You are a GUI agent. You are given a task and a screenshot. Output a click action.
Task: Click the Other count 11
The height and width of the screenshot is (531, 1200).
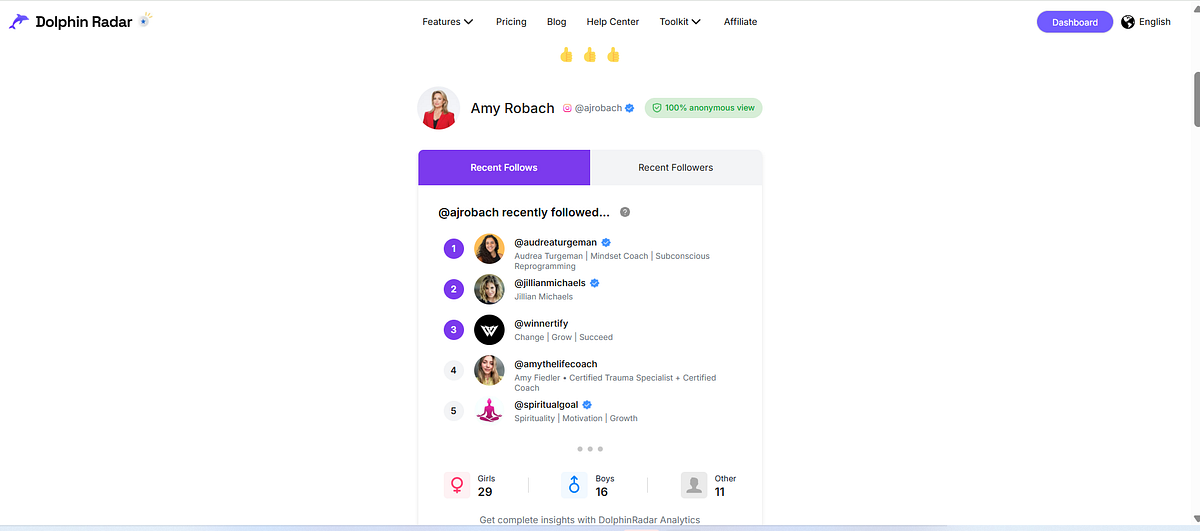[720, 492]
